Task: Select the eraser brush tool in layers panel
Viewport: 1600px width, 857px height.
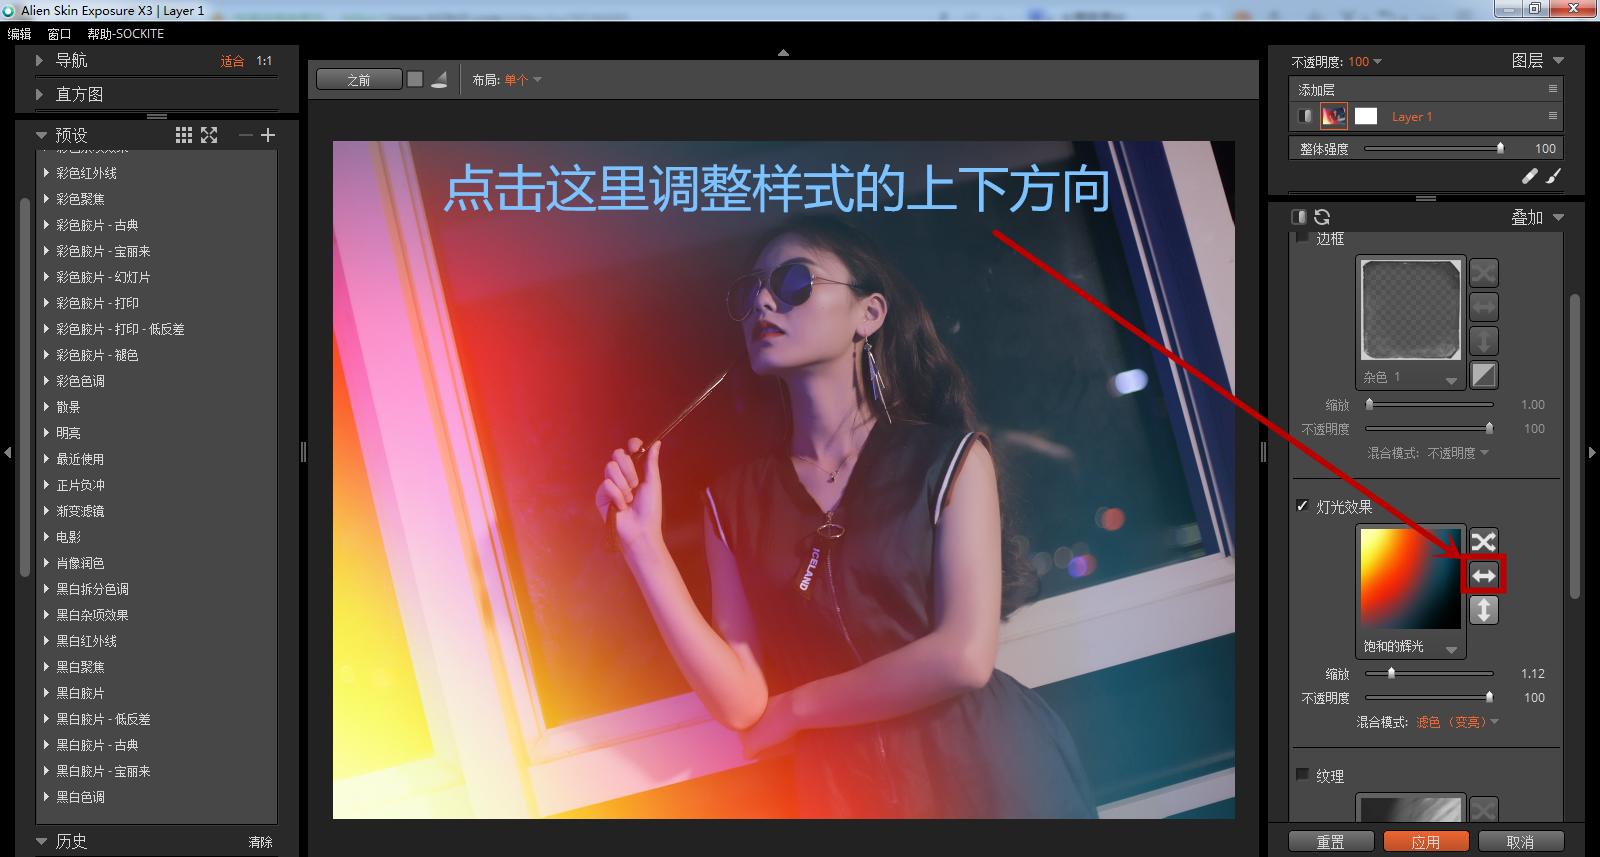Action: click(x=1529, y=176)
